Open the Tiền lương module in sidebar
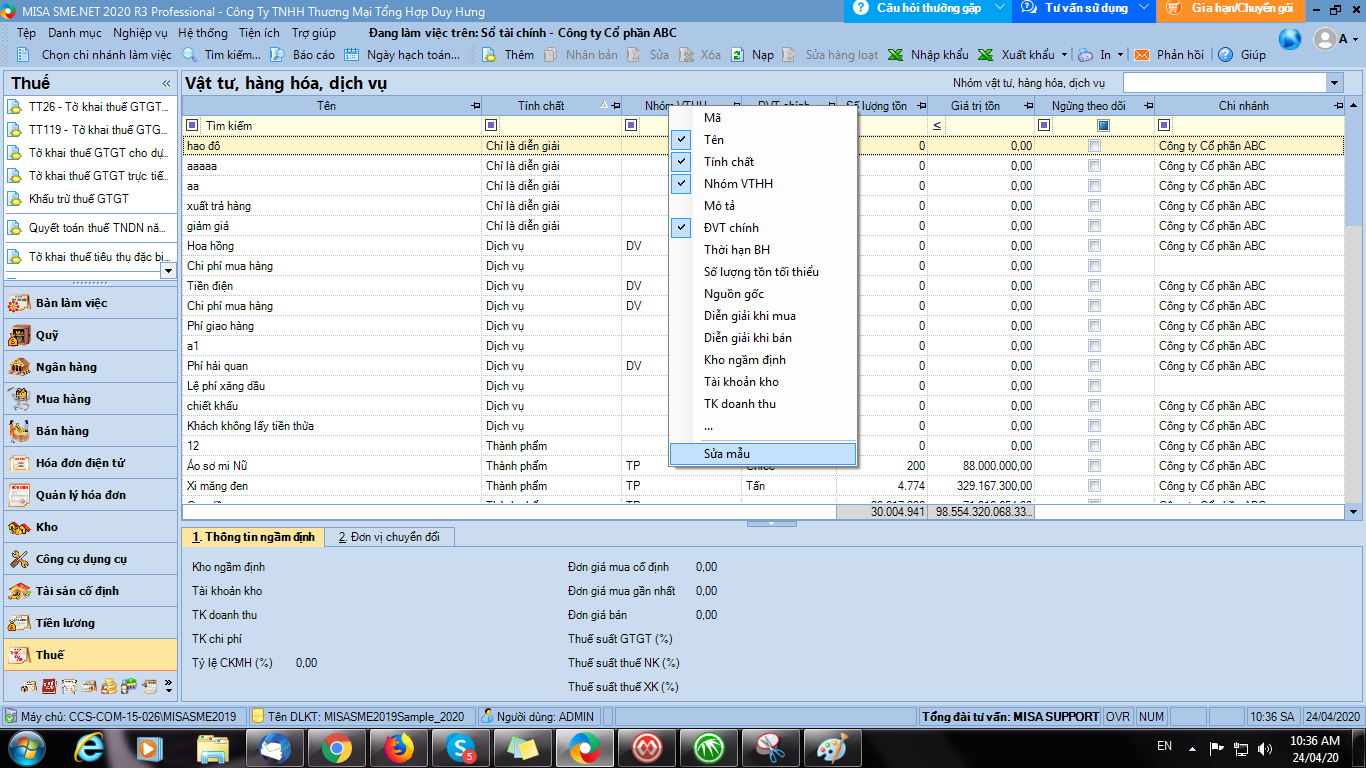The height and width of the screenshot is (768, 1366). click(x=90, y=623)
